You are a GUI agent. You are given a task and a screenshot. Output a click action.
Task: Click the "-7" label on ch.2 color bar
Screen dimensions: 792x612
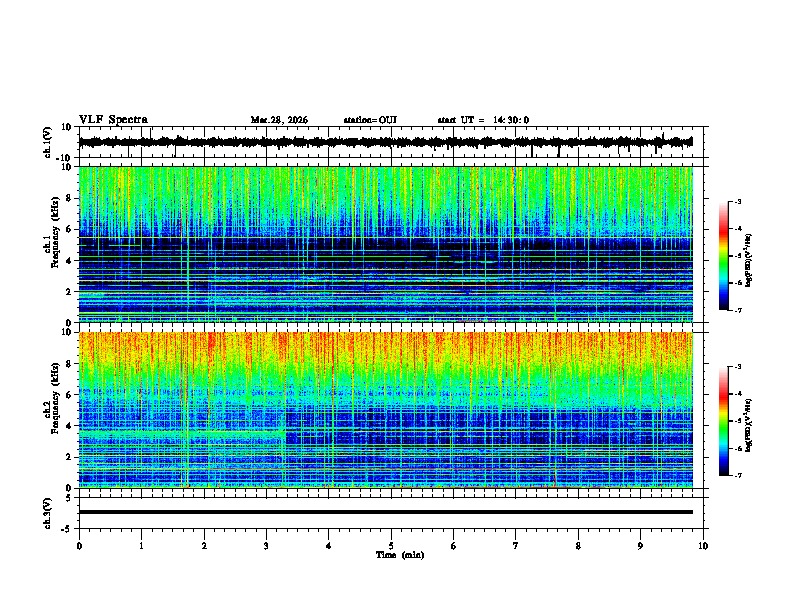(738, 475)
